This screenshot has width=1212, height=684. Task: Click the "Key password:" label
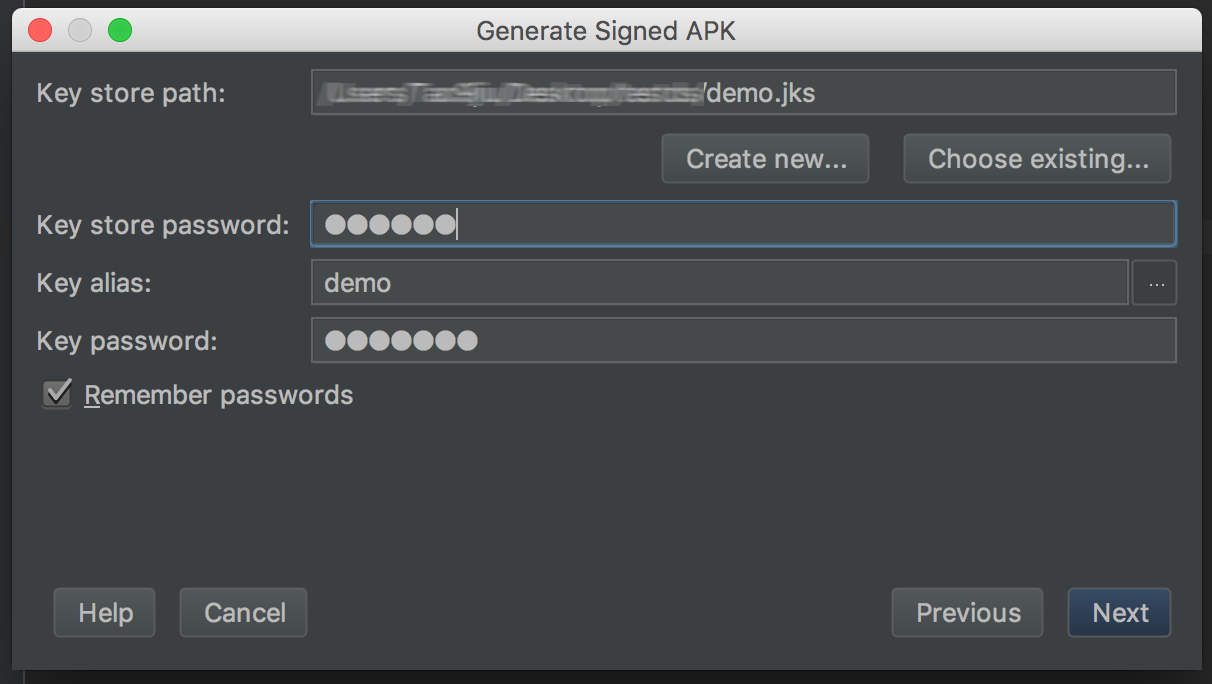pos(126,341)
